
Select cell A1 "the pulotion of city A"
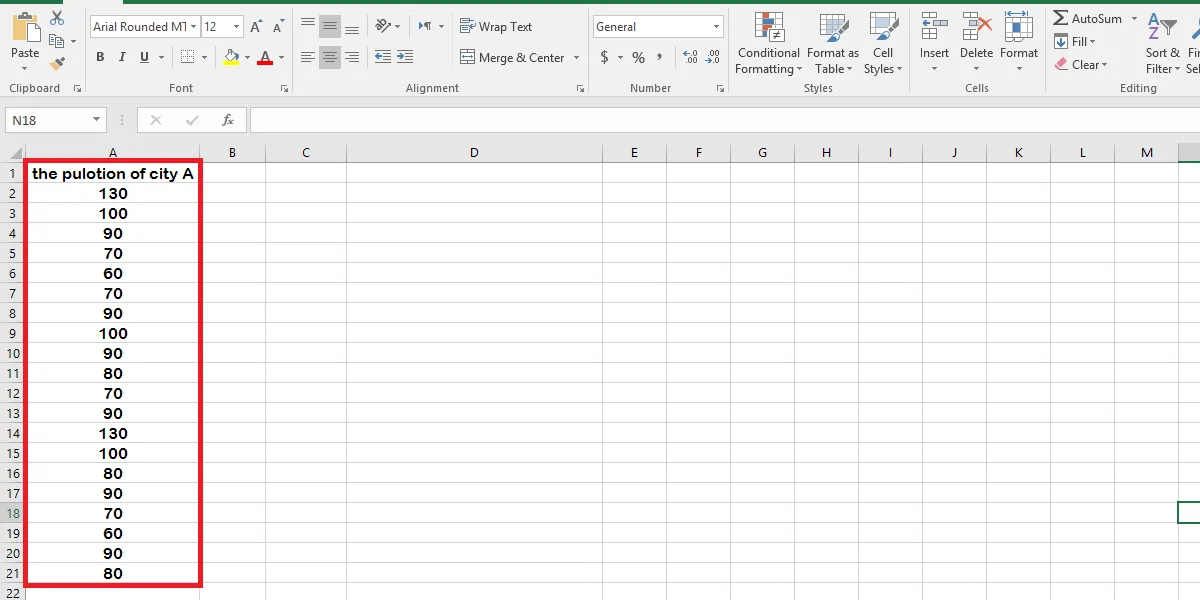pyautogui.click(x=113, y=173)
